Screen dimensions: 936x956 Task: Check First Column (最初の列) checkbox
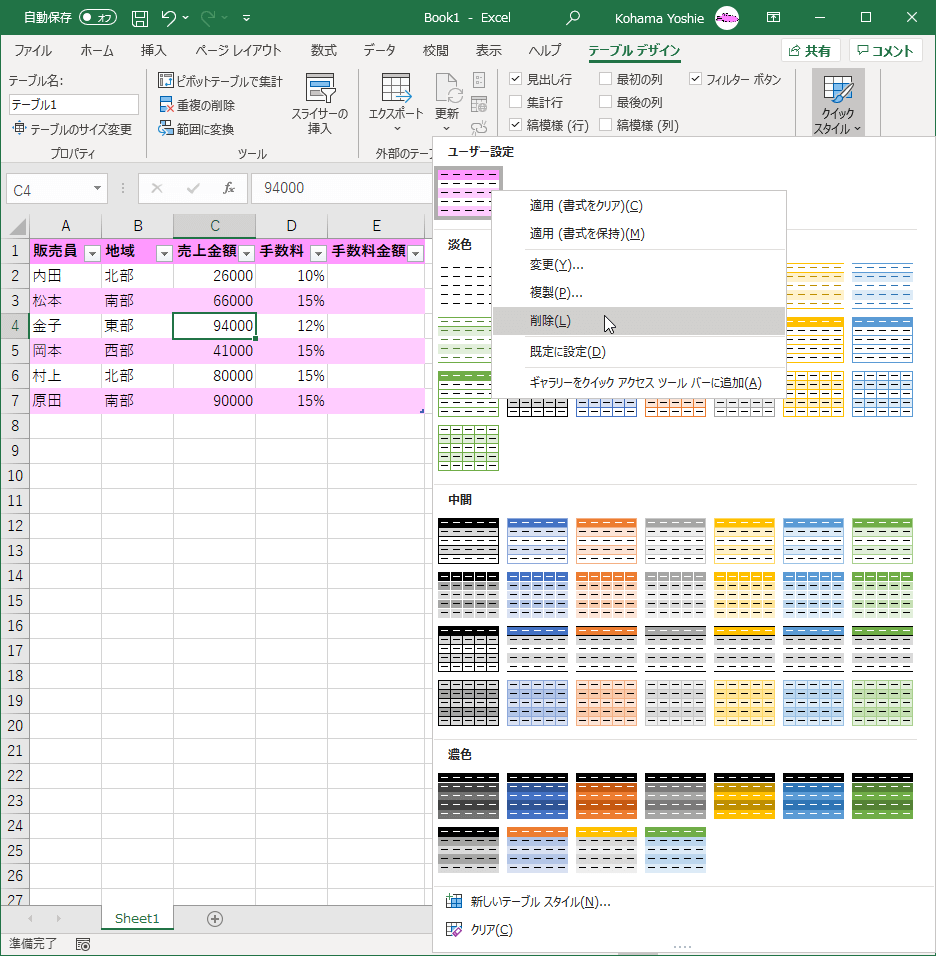606,79
